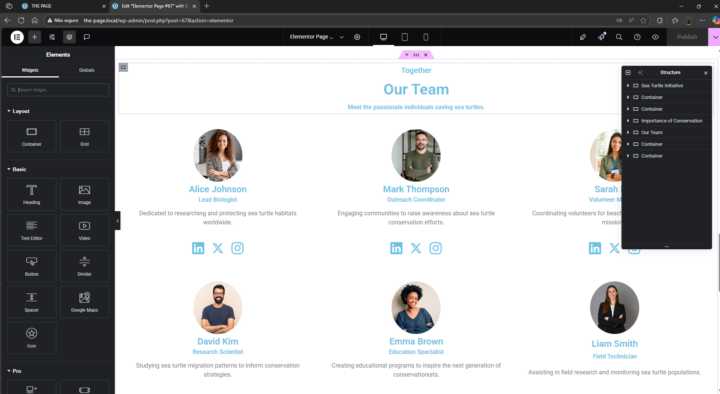The image size is (720, 394).
Task: Click Mark Thompson's Instagram icon
Action: pos(436,248)
